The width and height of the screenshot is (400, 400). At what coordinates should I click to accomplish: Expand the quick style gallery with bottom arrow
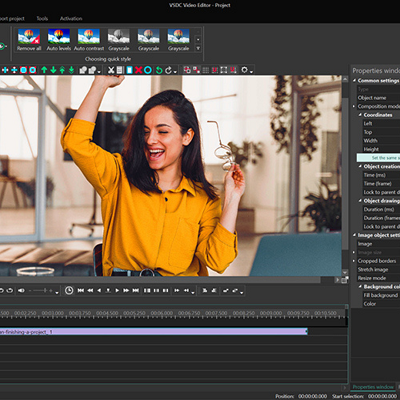(198, 48)
